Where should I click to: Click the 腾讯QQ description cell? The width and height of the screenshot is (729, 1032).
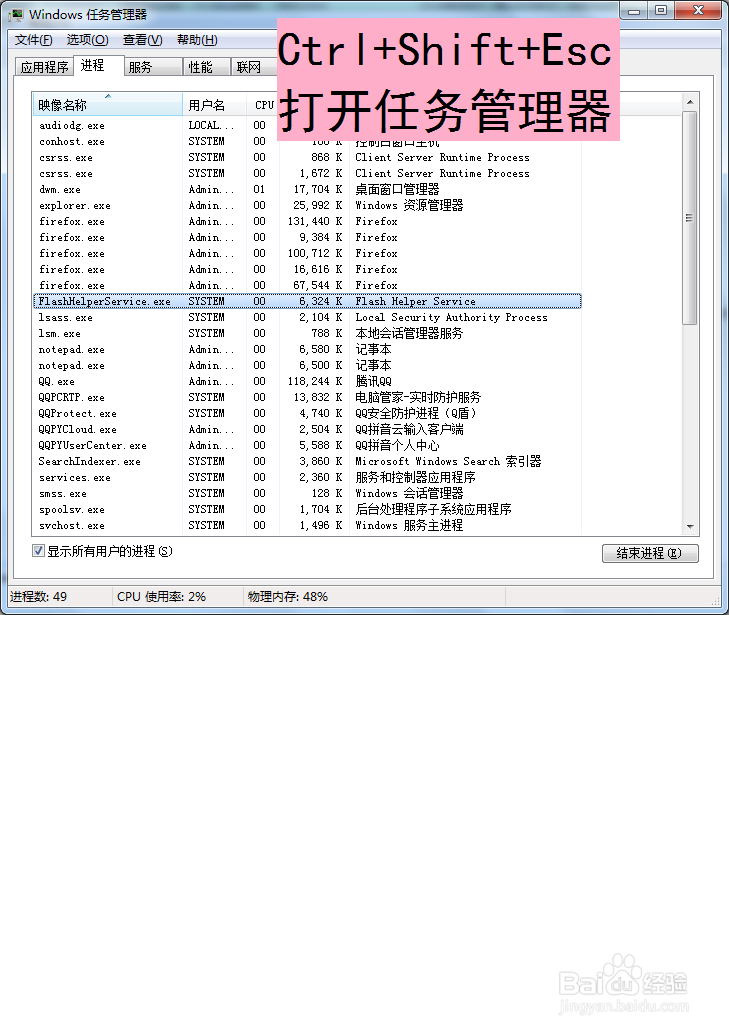point(373,381)
